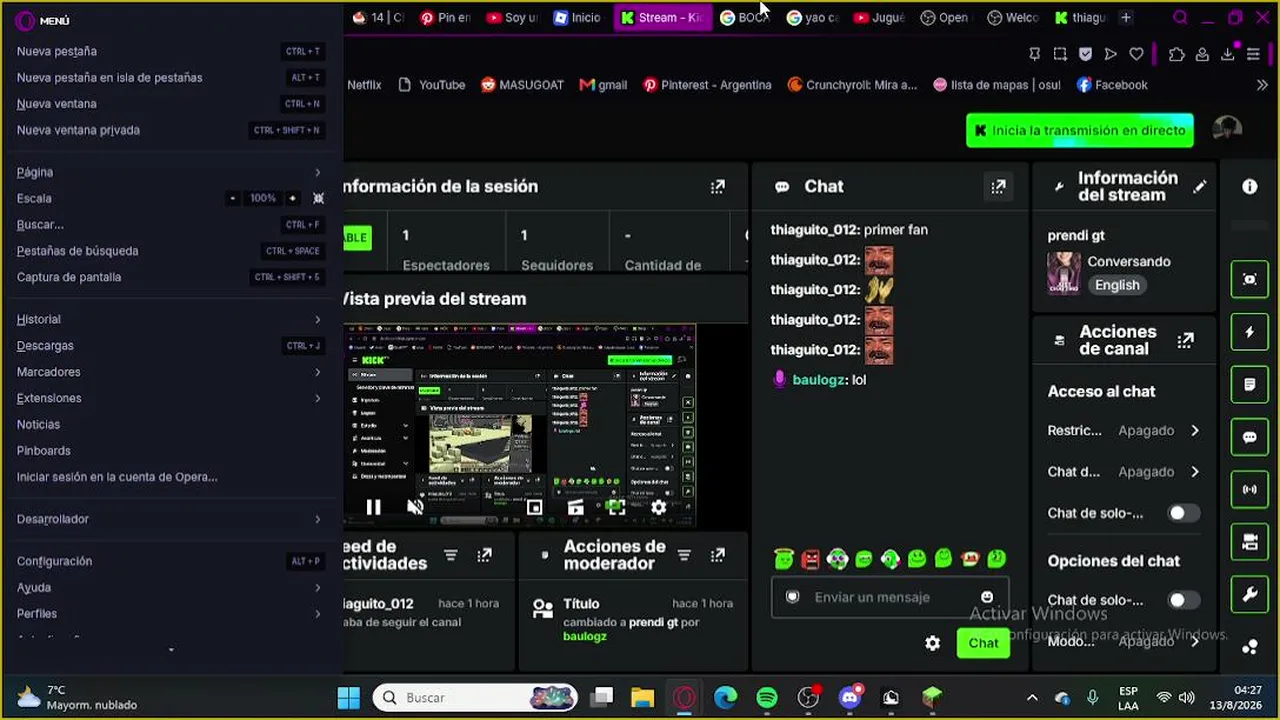
Task: Open Discord from the taskbar
Action: [x=850, y=698]
